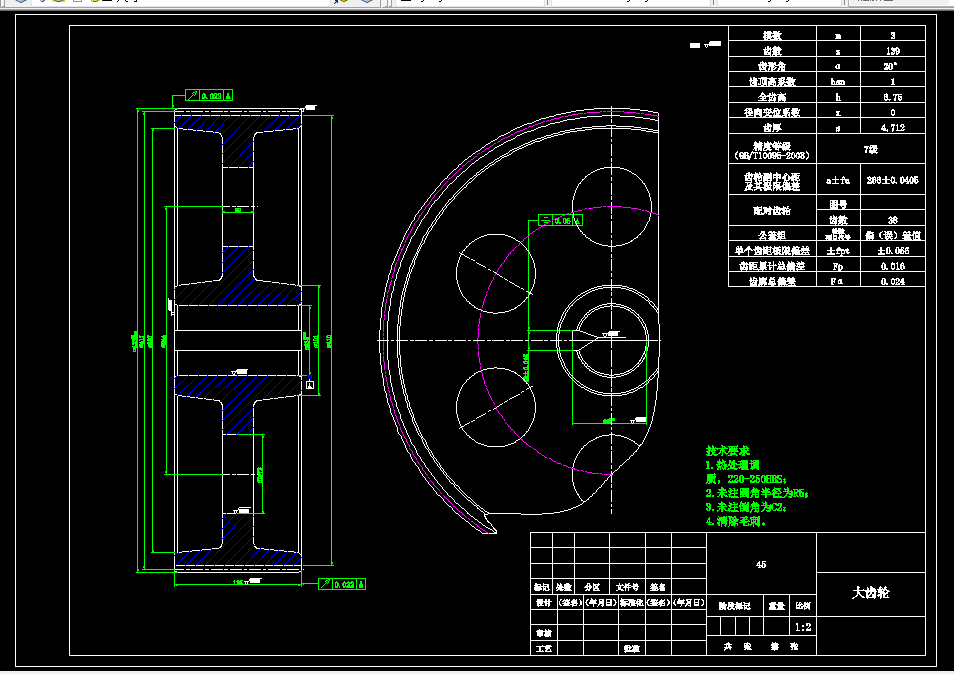Select the 齿厚 label
Screen dimensions: 954x674
[772, 128]
